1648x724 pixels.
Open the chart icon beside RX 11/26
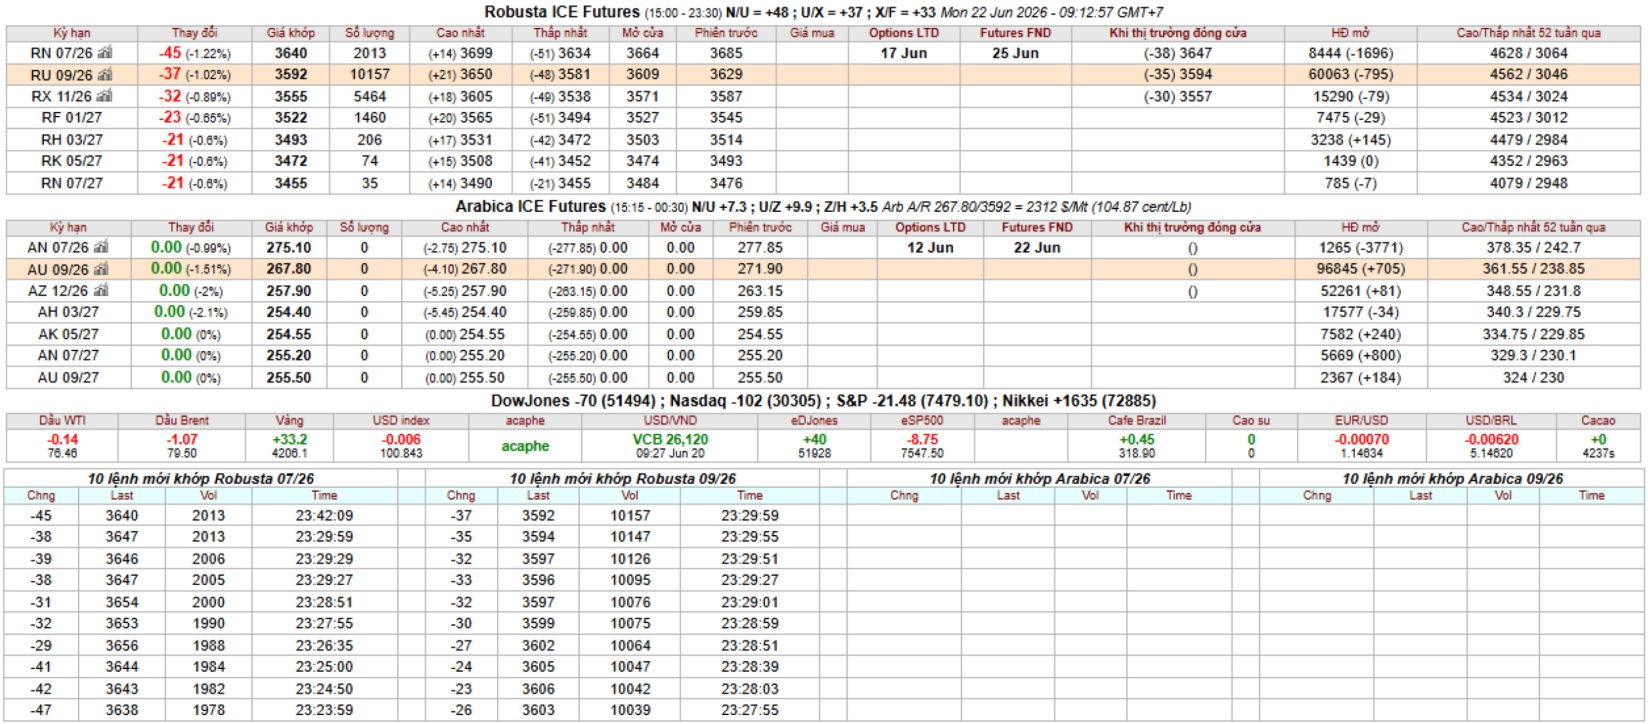(x=105, y=96)
